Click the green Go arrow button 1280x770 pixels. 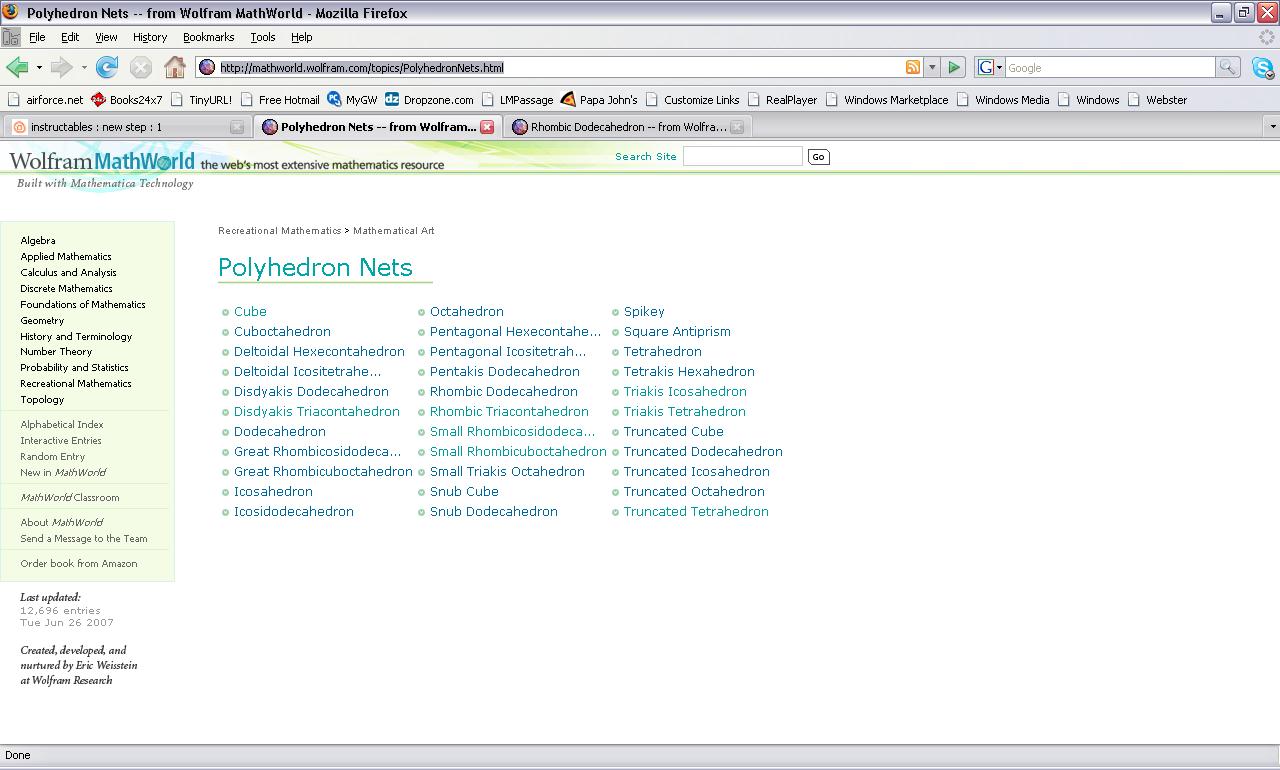[954, 67]
